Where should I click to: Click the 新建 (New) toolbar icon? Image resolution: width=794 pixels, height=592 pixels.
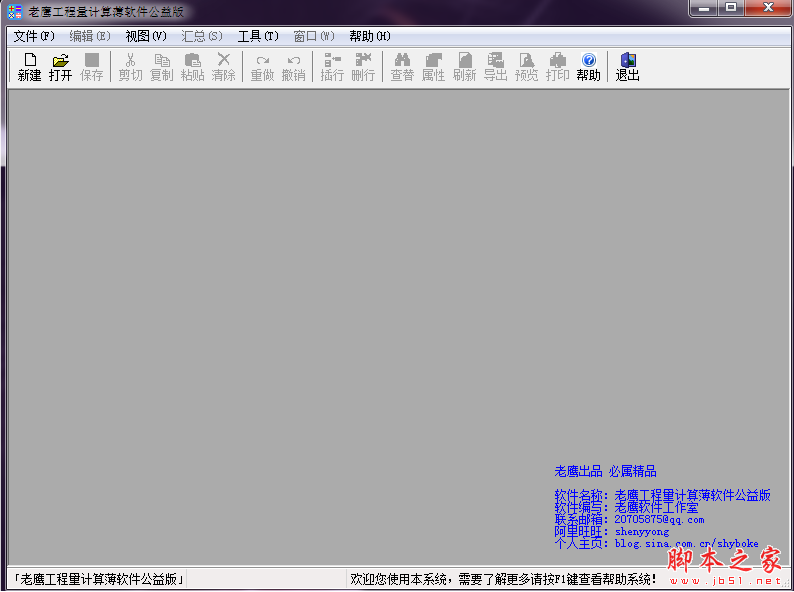pyautogui.click(x=29, y=67)
